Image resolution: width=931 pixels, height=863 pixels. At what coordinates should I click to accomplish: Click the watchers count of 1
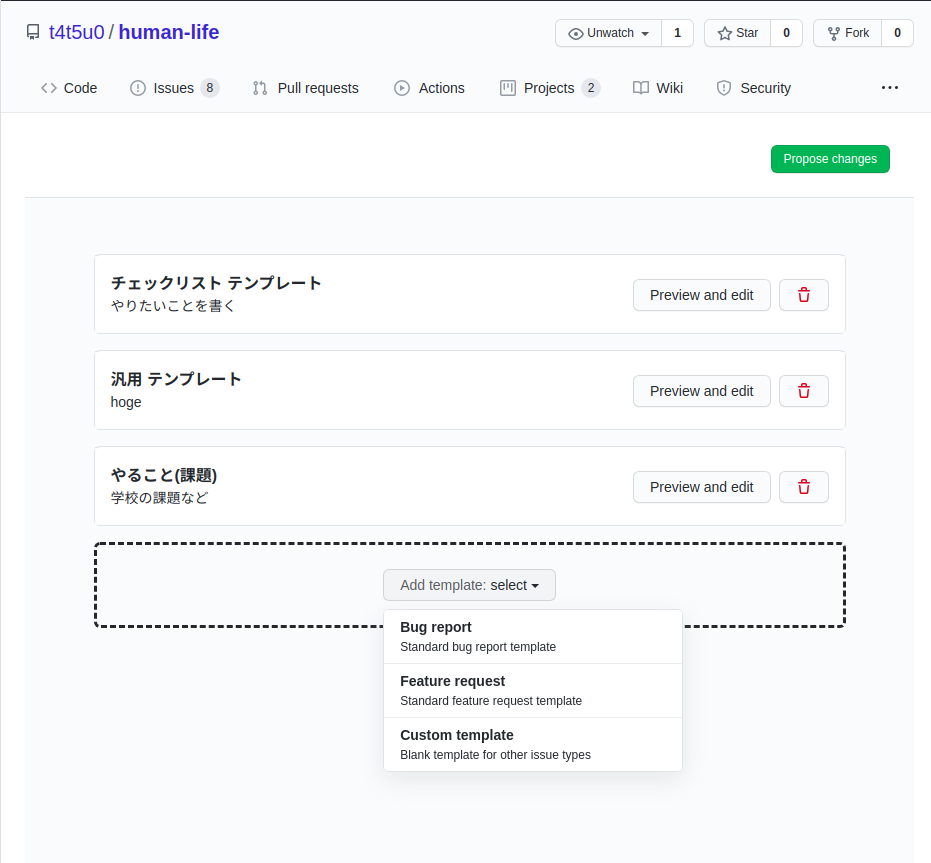677,33
